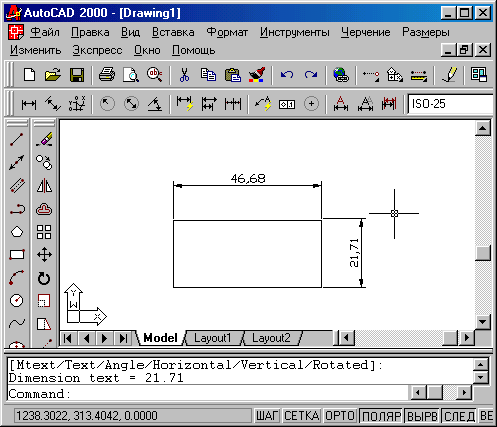The height and width of the screenshot is (427, 497).
Task: Create a new drawing with New icon
Action: 30,75
